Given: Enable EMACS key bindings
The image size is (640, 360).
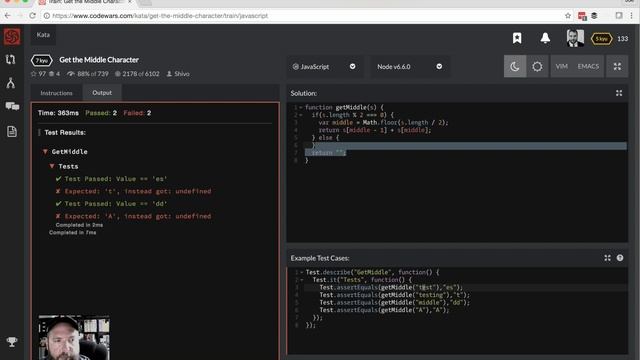Looking at the screenshot, I should [588, 67].
